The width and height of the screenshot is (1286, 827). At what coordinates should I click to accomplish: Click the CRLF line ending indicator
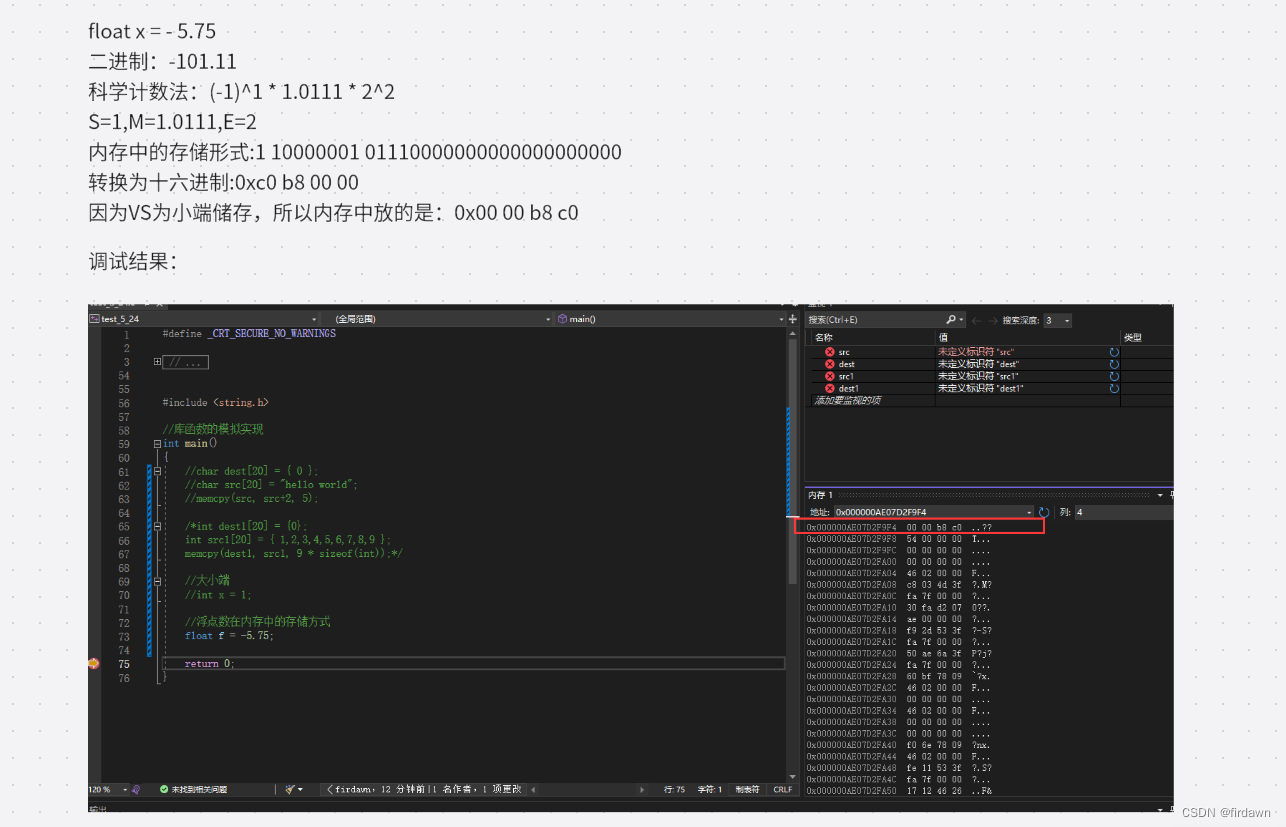tap(782, 789)
